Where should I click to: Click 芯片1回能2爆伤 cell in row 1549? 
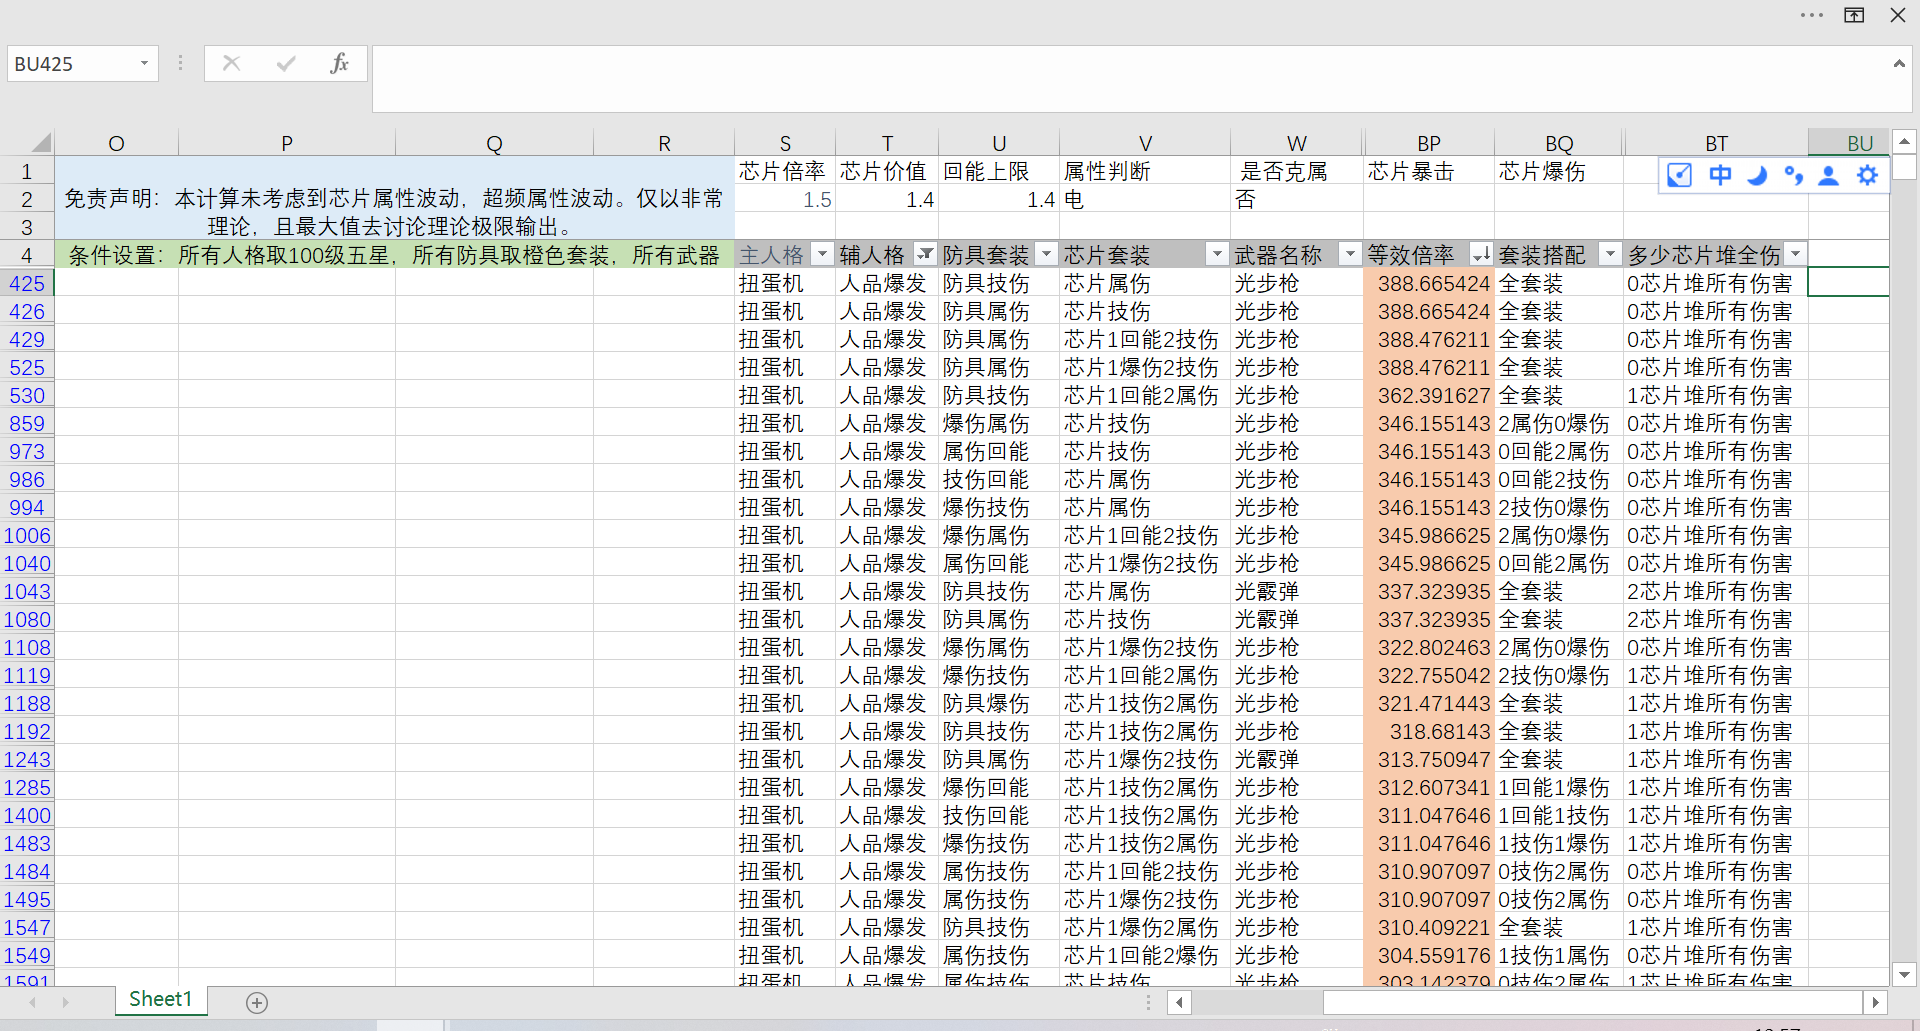tap(1145, 955)
